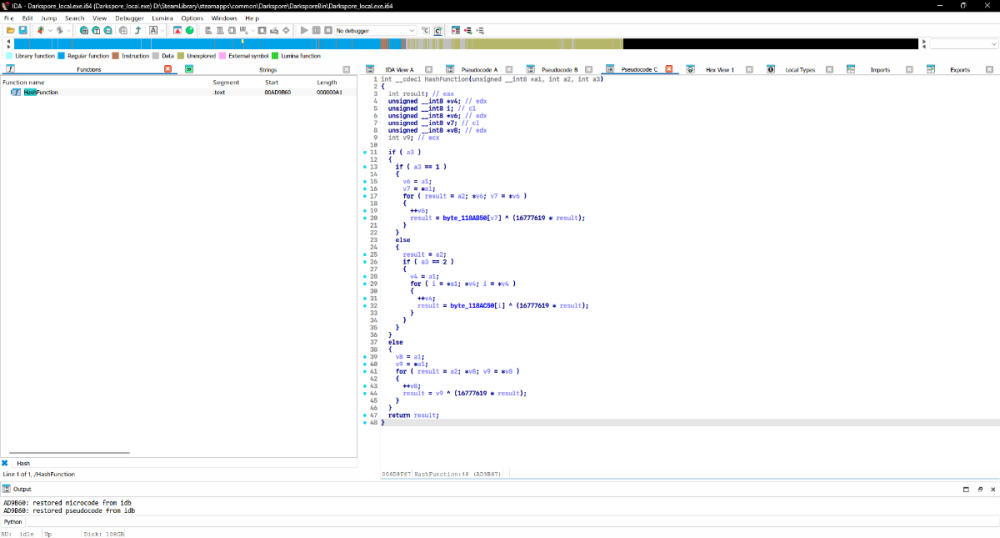Open the Python console language selector
Screen dimensions: 1000x538
(13, 521)
